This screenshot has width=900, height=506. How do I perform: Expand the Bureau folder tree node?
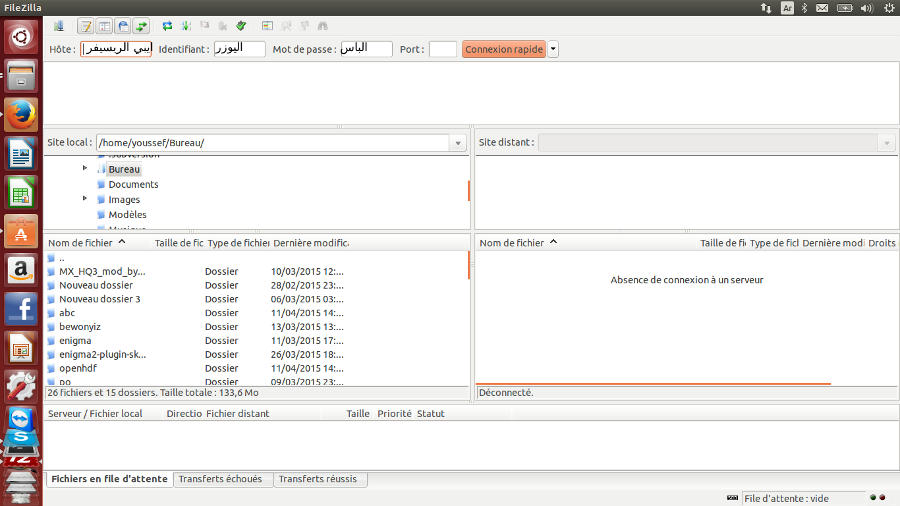point(85,168)
